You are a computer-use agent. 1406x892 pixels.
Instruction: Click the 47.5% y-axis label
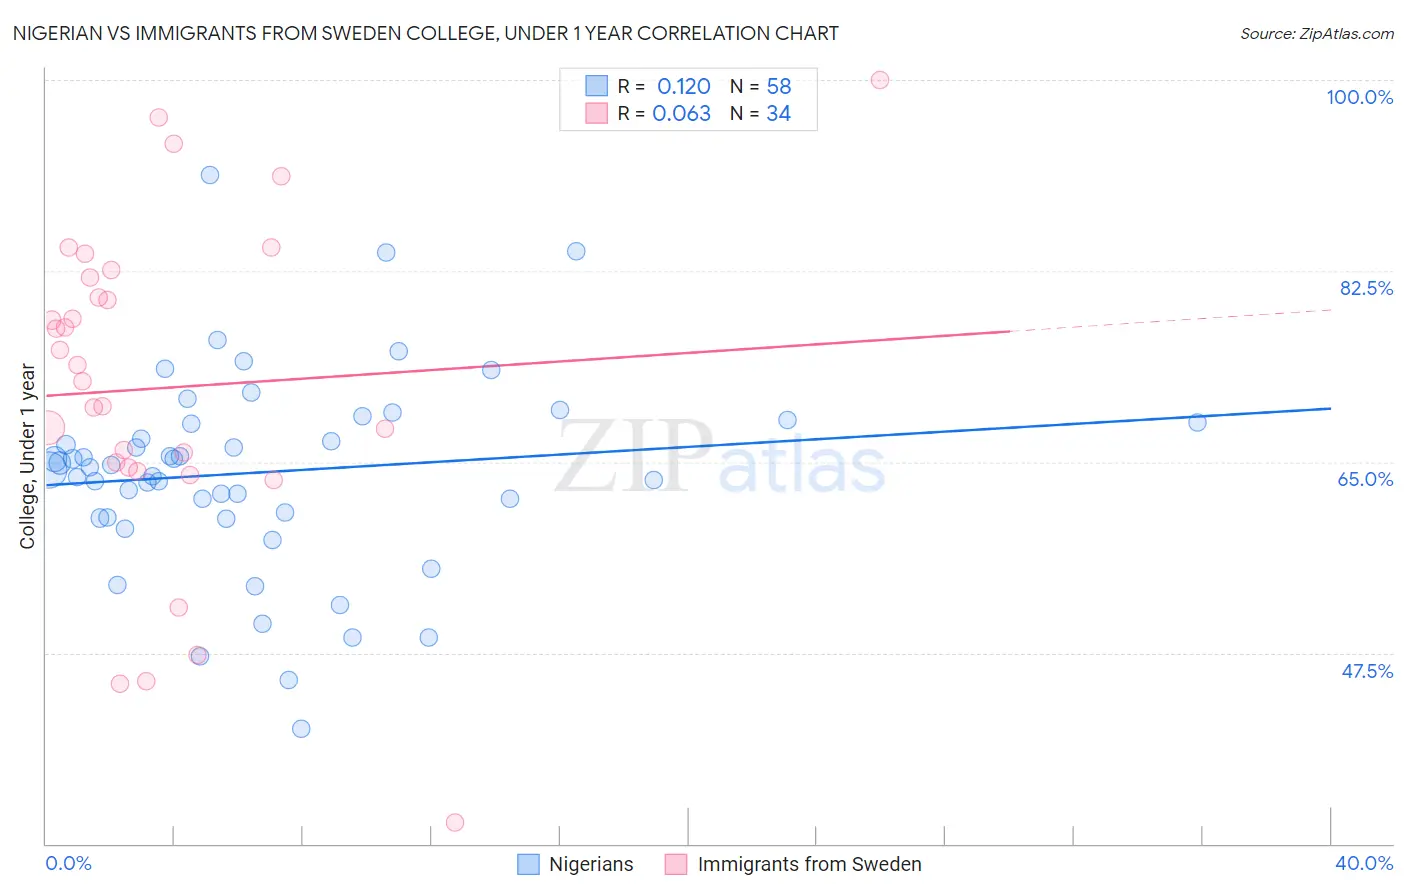click(1367, 671)
